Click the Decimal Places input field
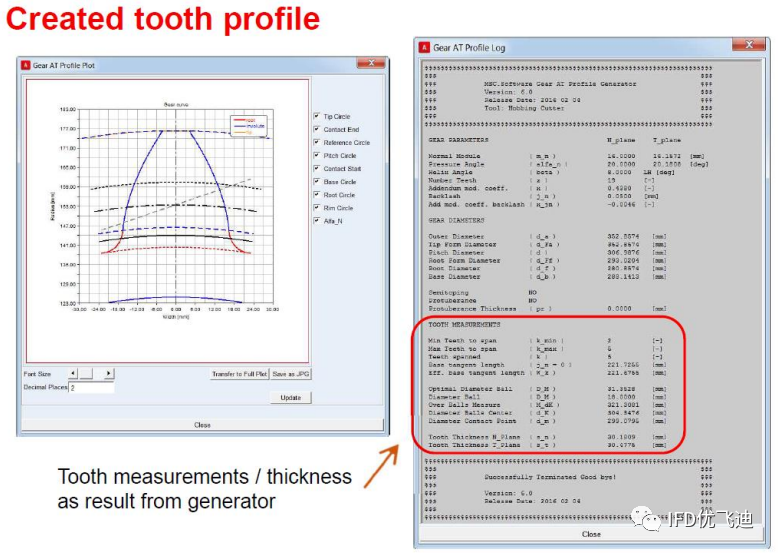Screen dimensions: 778x553 91,387
